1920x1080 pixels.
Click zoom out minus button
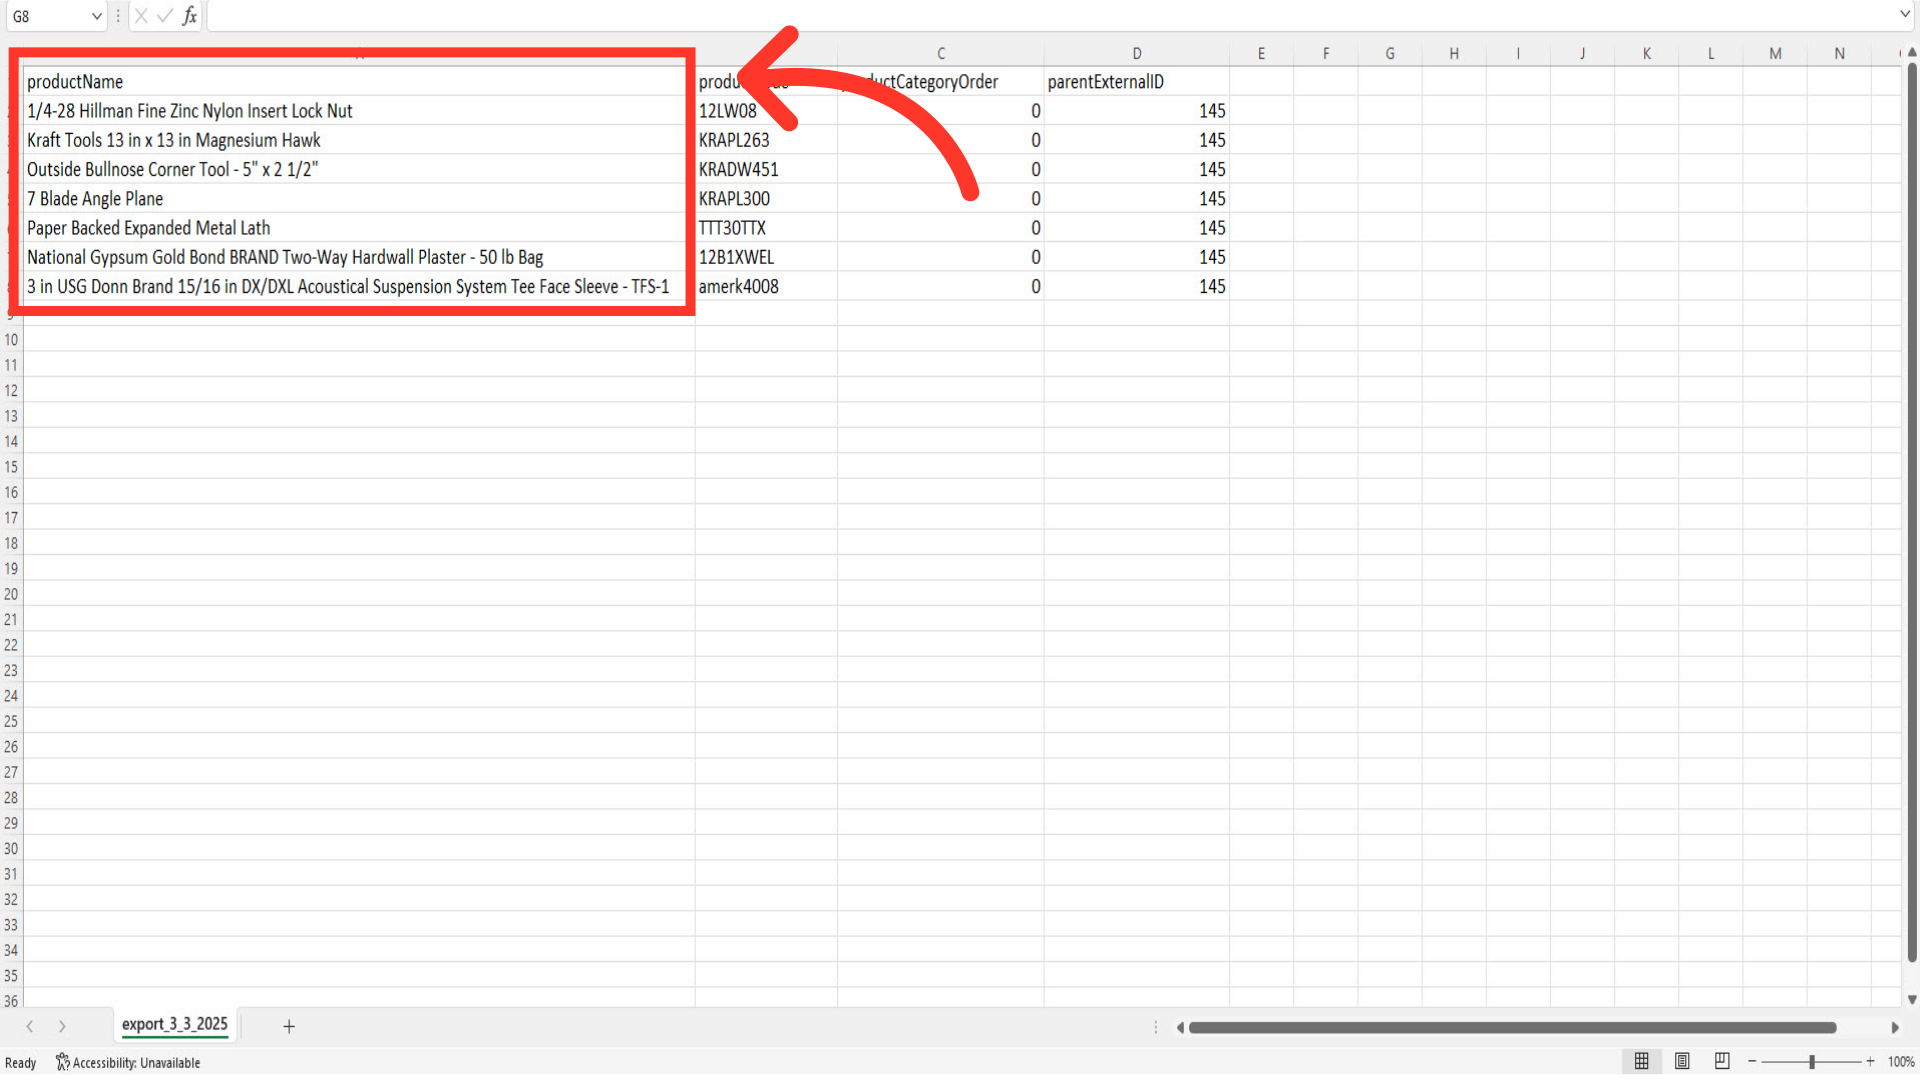coord(1752,1061)
